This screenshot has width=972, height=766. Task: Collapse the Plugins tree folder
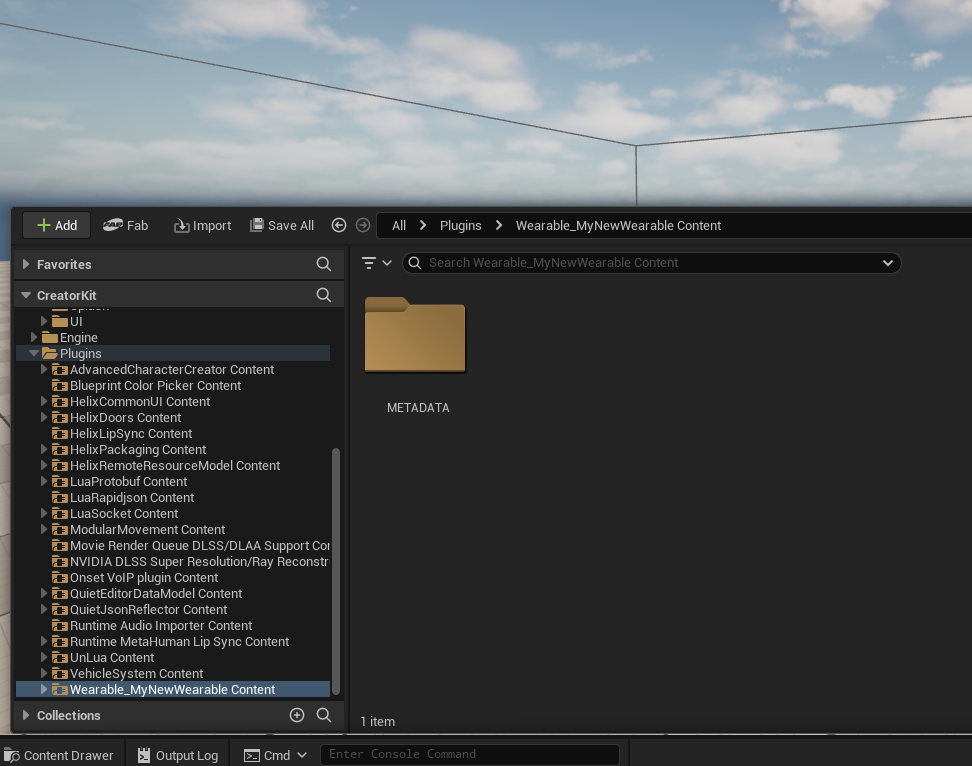tap(34, 353)
